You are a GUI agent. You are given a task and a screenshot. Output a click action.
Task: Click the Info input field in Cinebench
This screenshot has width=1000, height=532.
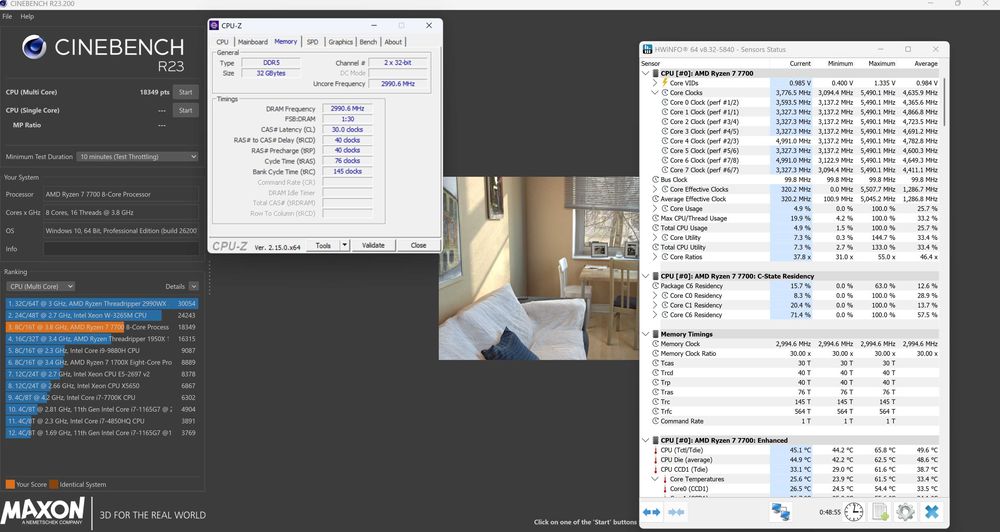point(121,249)
